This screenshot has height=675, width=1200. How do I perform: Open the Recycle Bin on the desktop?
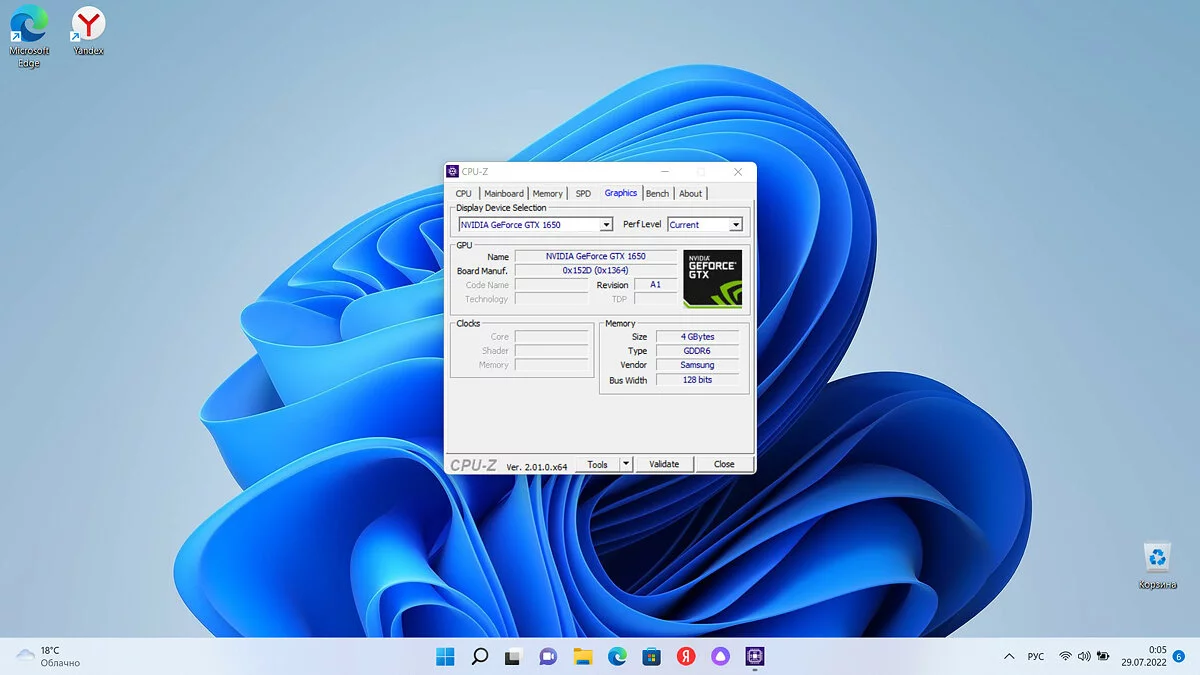click(x=1157, y=558)
